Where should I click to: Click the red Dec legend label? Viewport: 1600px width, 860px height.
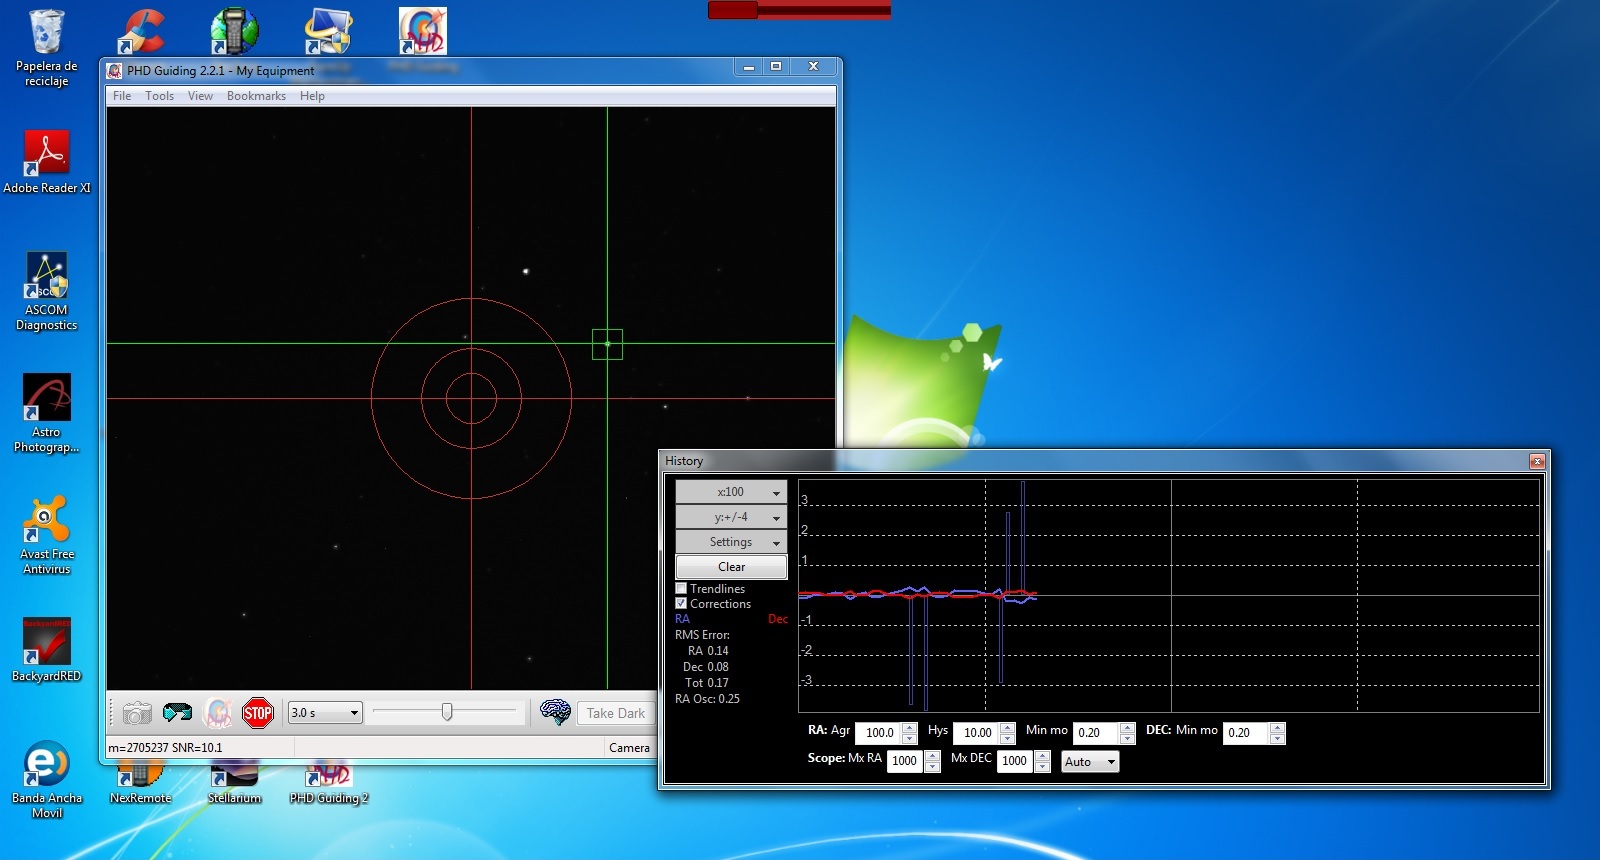778,619
